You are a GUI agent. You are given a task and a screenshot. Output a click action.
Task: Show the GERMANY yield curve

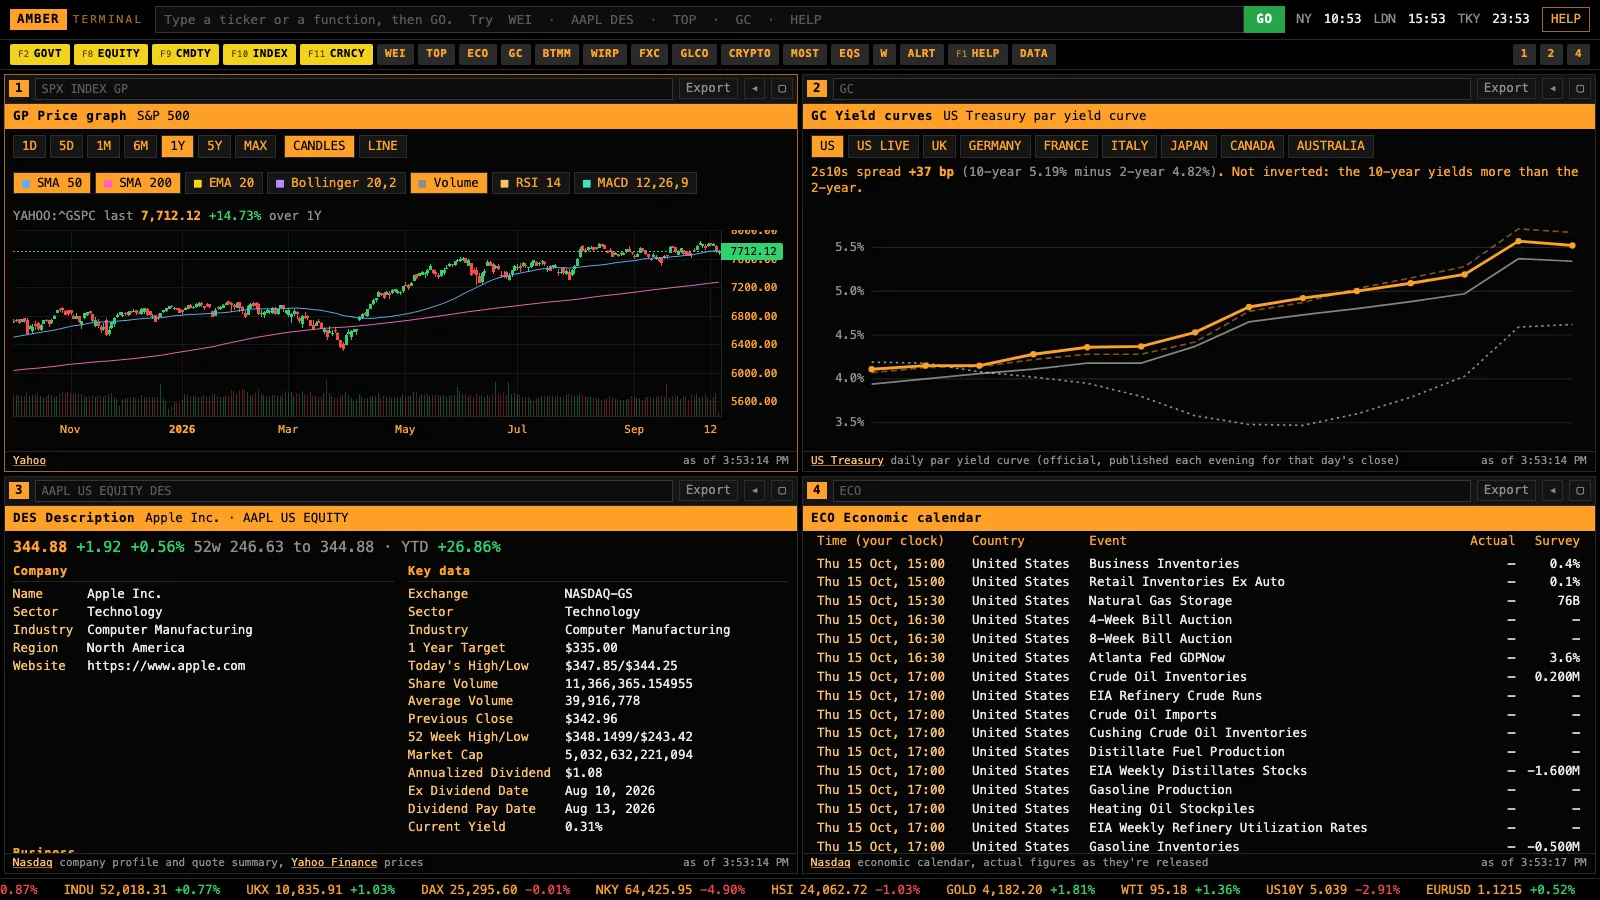(995, 146)
